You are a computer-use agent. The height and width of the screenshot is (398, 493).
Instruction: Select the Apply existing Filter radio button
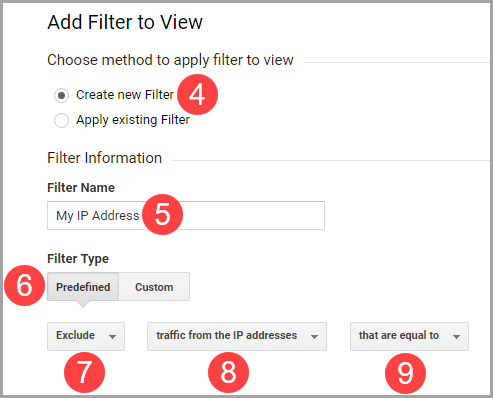61,120
